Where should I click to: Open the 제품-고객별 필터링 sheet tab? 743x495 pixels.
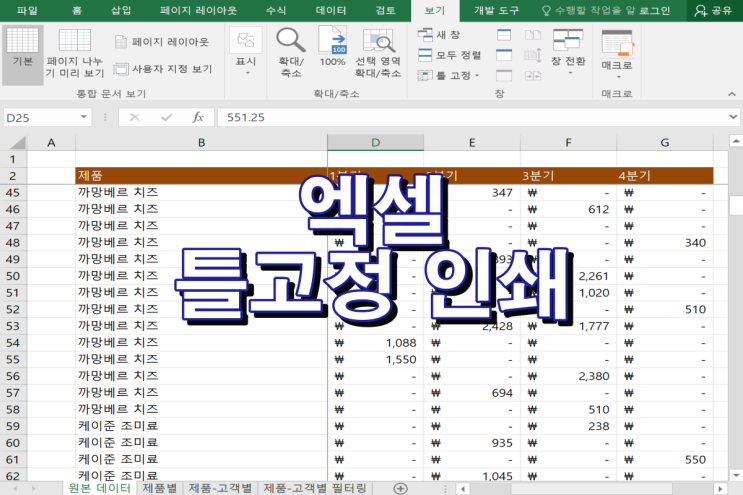click(x=315, y=488)
